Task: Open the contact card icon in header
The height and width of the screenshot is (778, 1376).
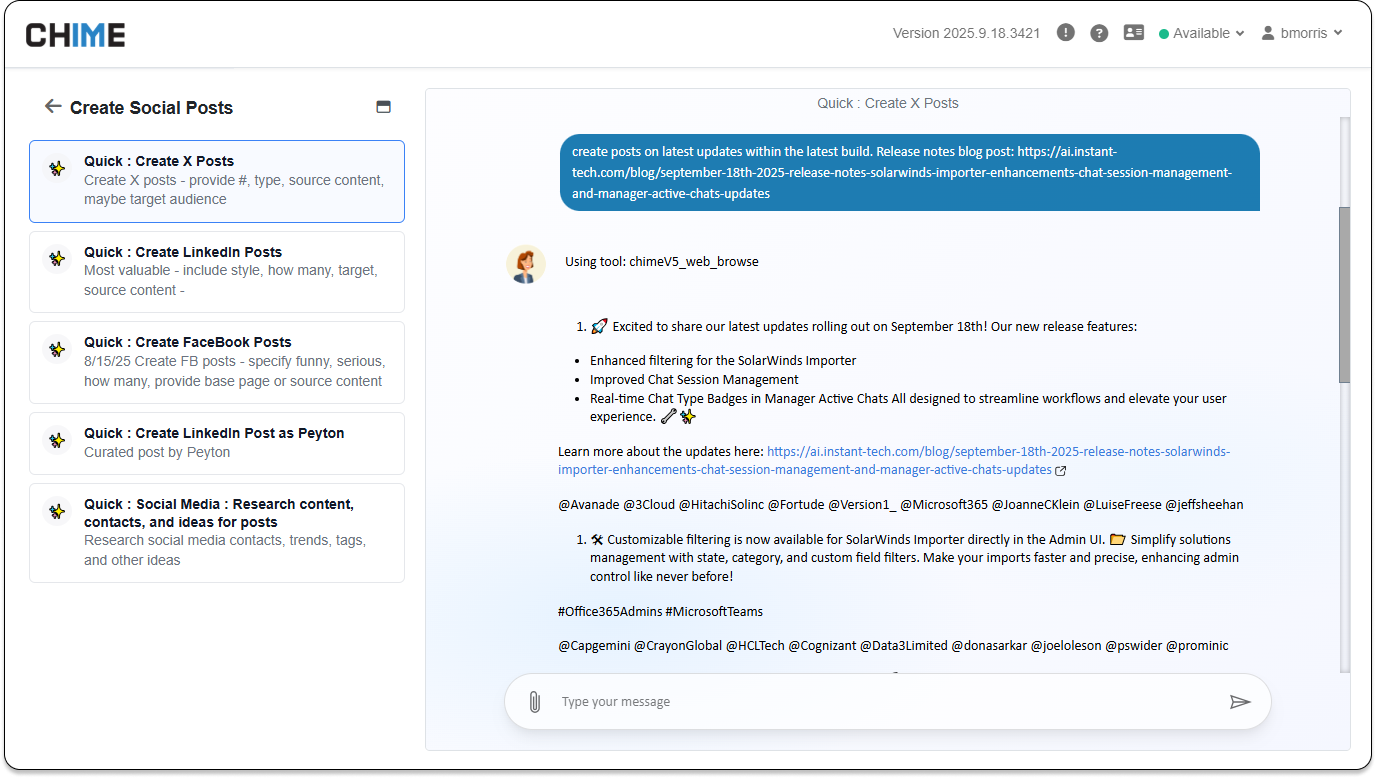Action: pos(1133,33)
